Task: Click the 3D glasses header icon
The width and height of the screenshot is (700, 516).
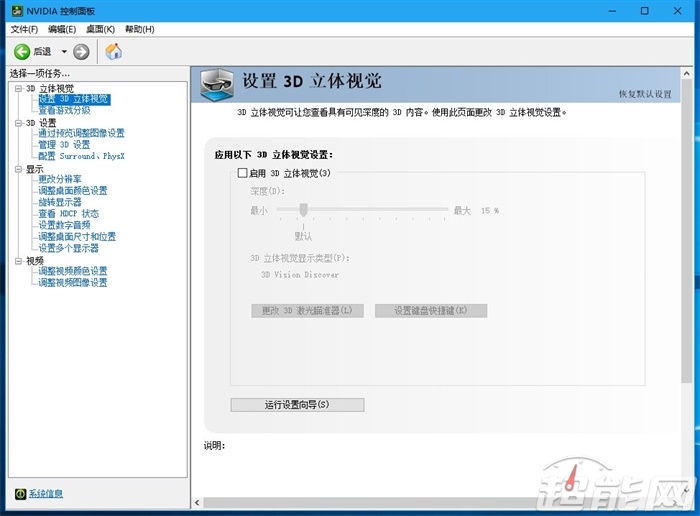Action: pyautogui.click(x=217, y=84)
